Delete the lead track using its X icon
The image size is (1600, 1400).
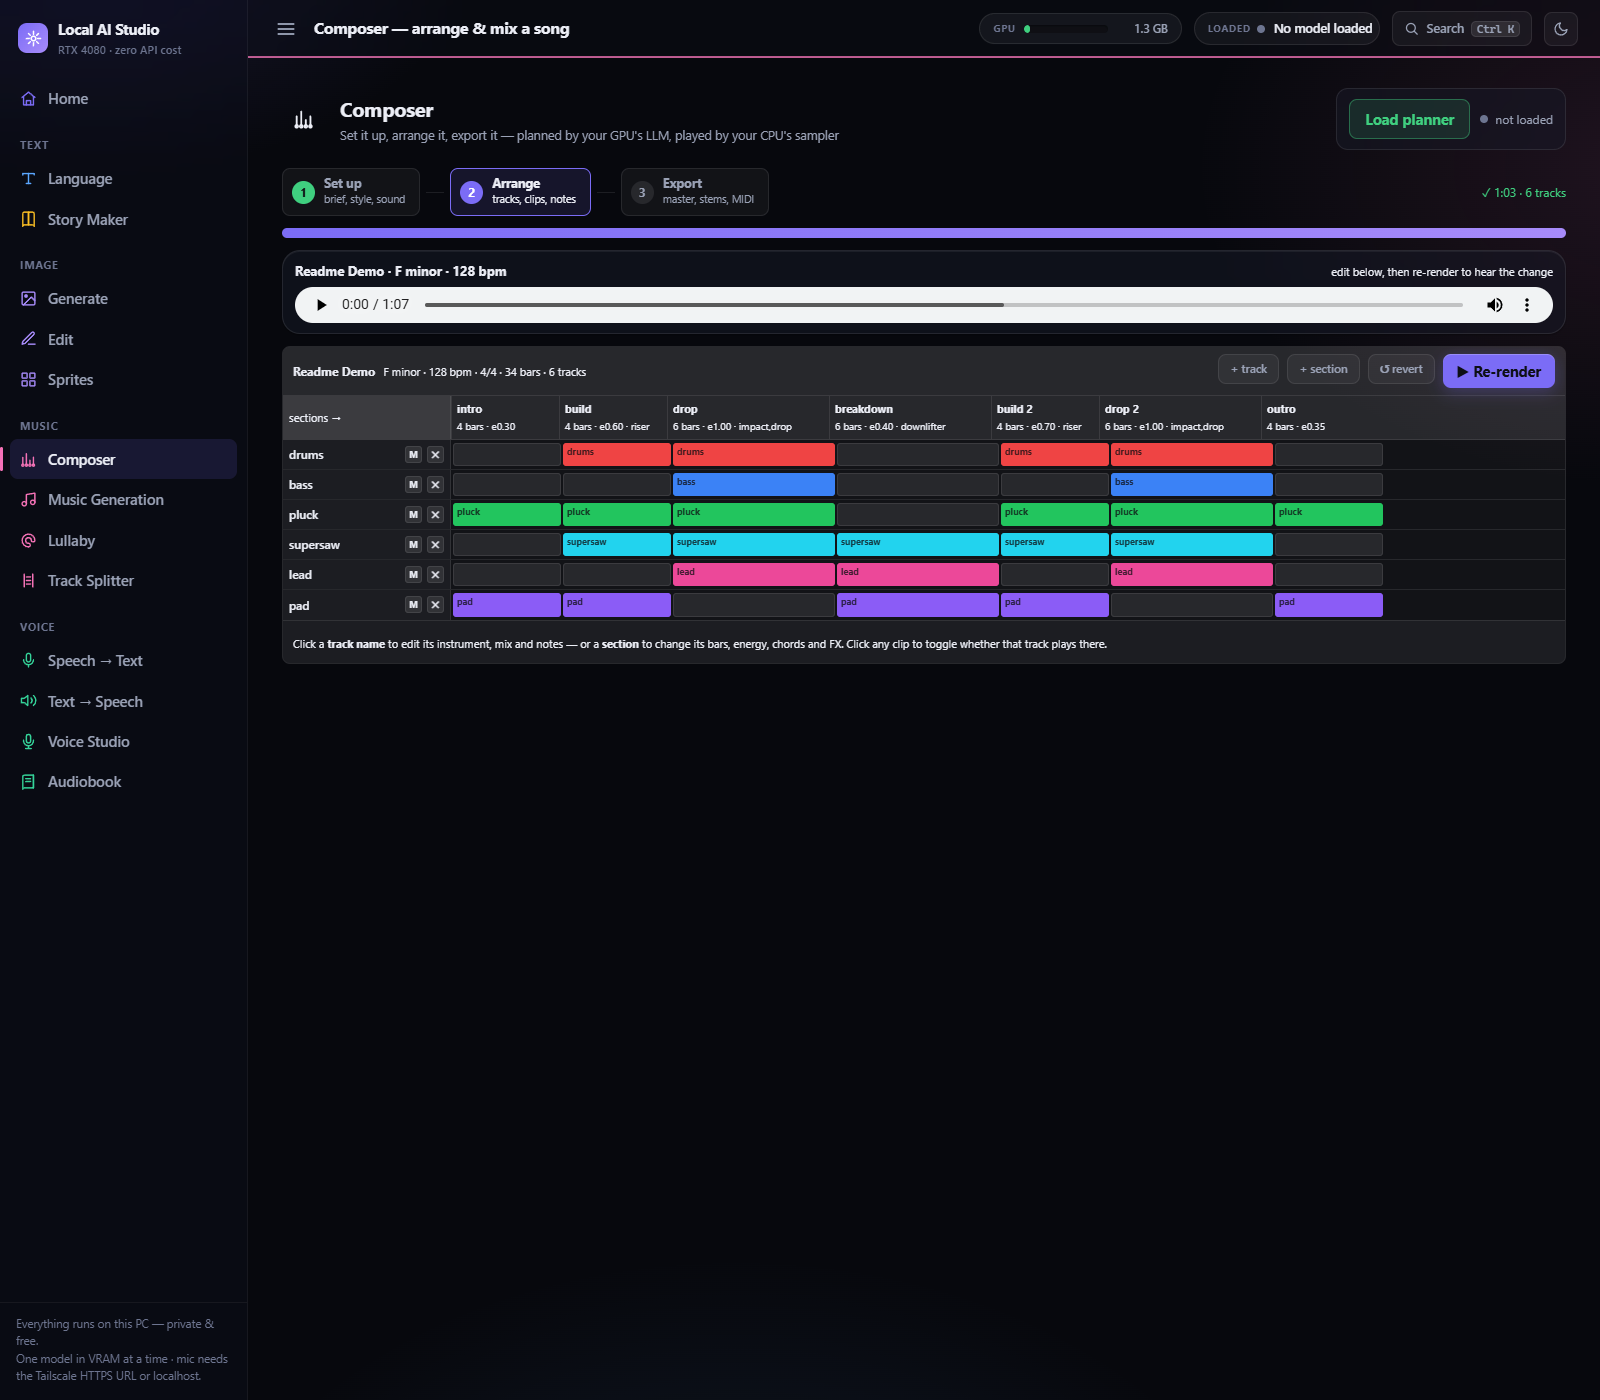(x=435, y=575)
